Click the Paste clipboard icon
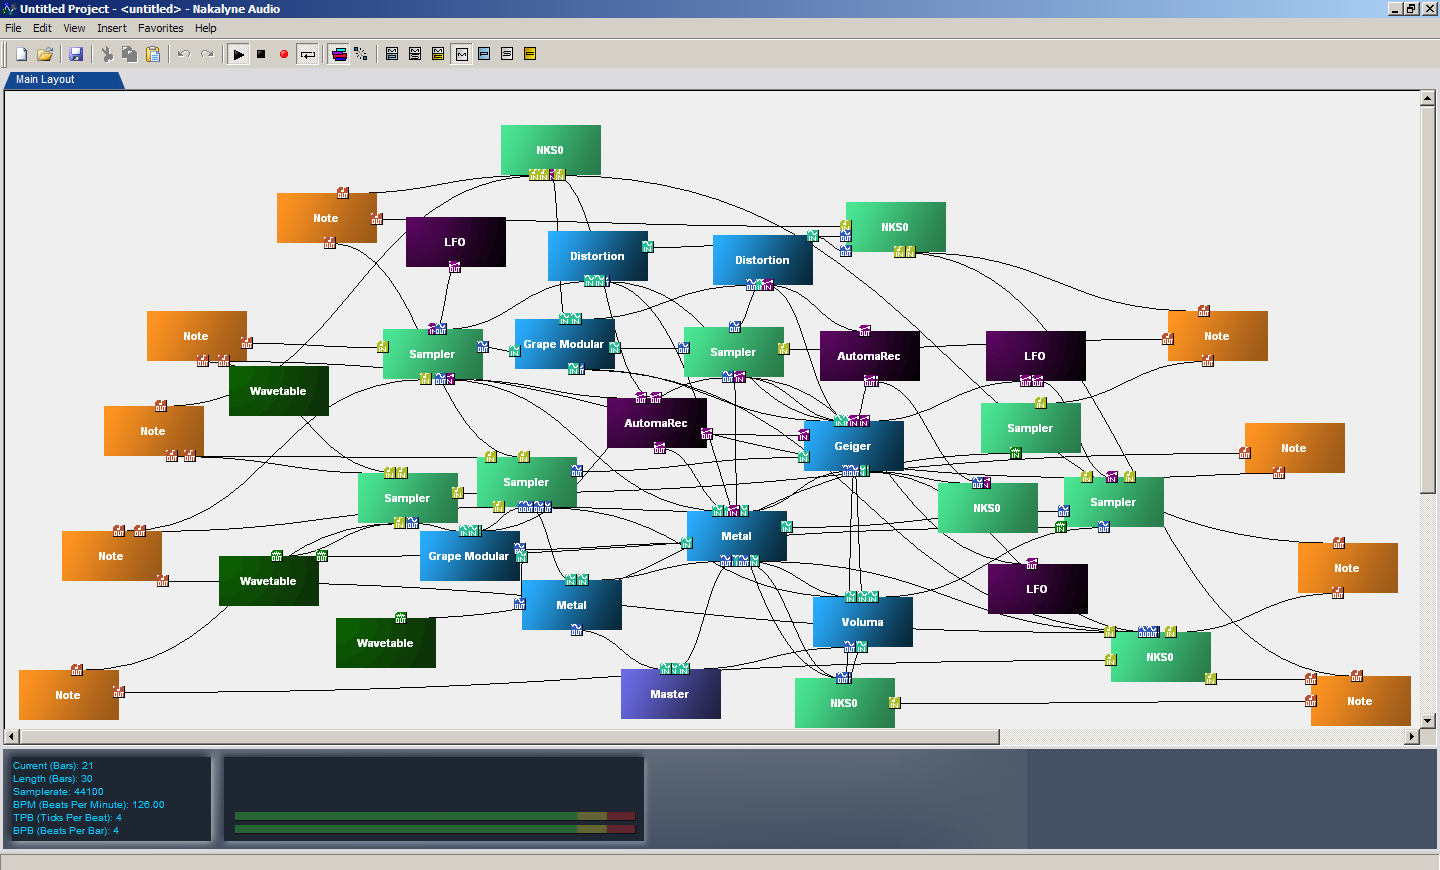The height and width of the screenshot is (870, 1440). click(x=153, y=54)
